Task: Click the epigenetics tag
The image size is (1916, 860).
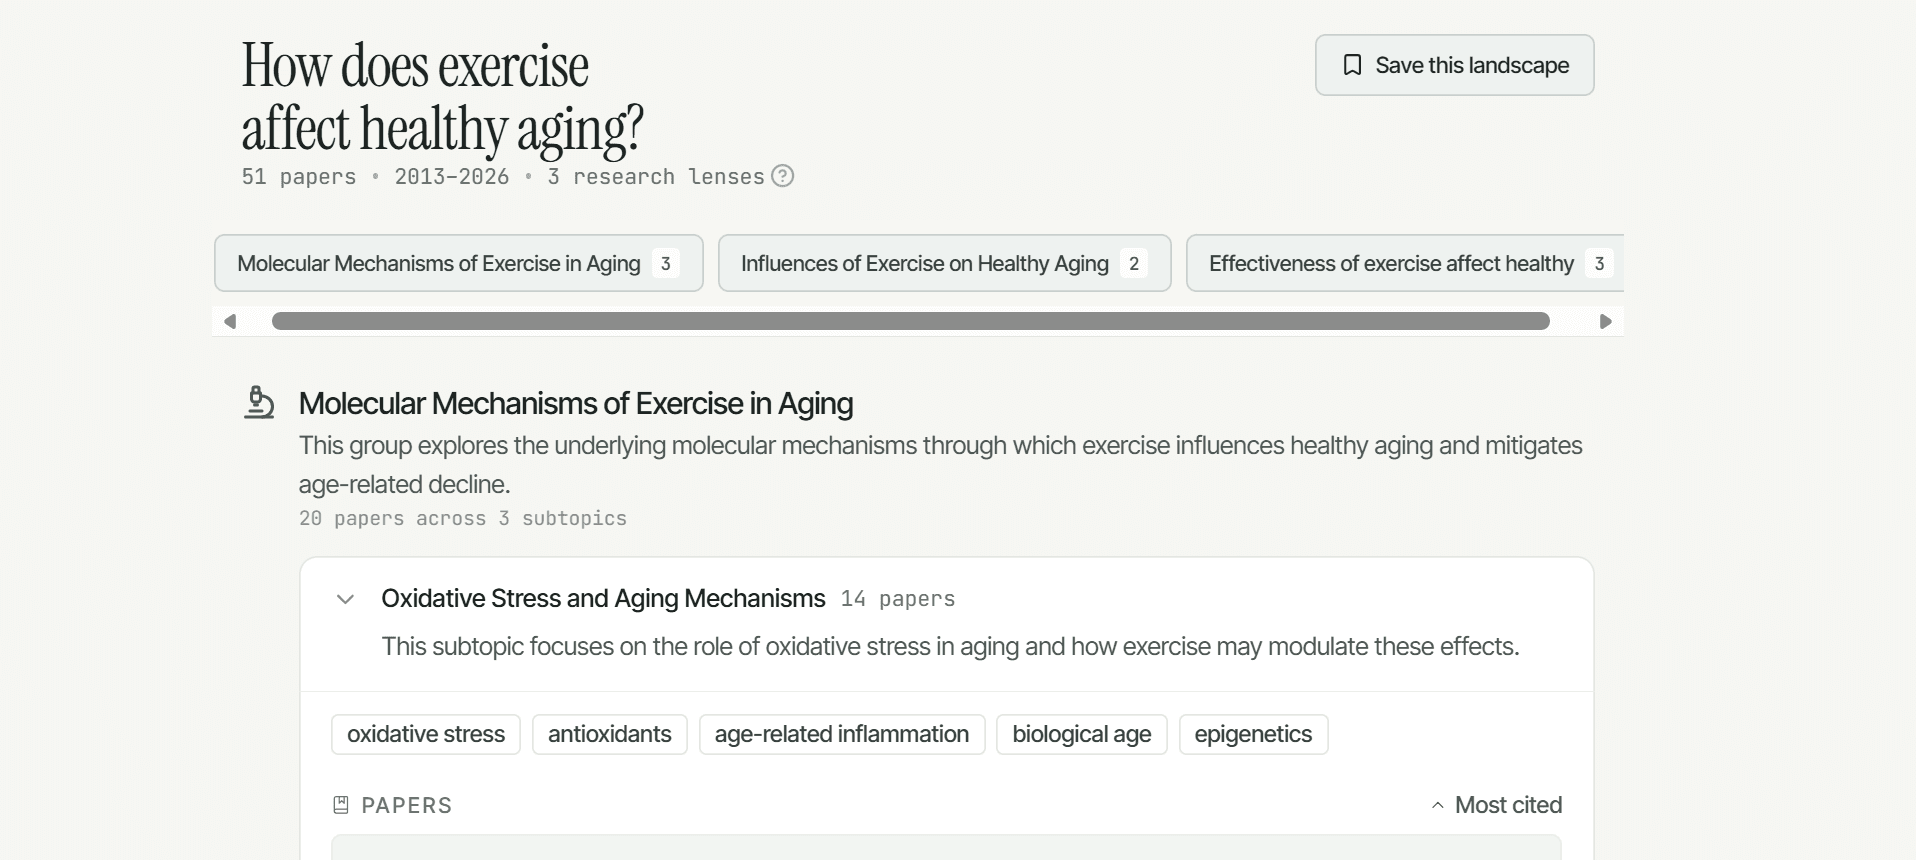Action: pos(1254,734)
